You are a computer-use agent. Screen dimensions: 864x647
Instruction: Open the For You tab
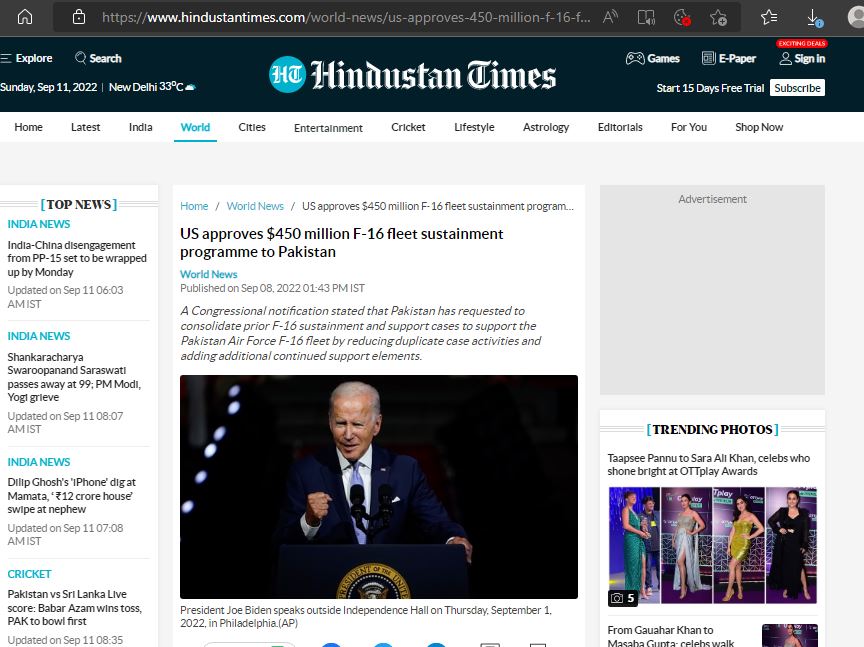(689, 127)
